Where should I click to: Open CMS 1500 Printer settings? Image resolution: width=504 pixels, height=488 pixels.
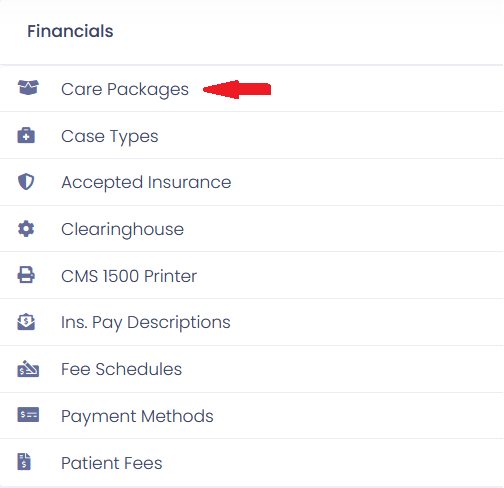pos(252,275)
